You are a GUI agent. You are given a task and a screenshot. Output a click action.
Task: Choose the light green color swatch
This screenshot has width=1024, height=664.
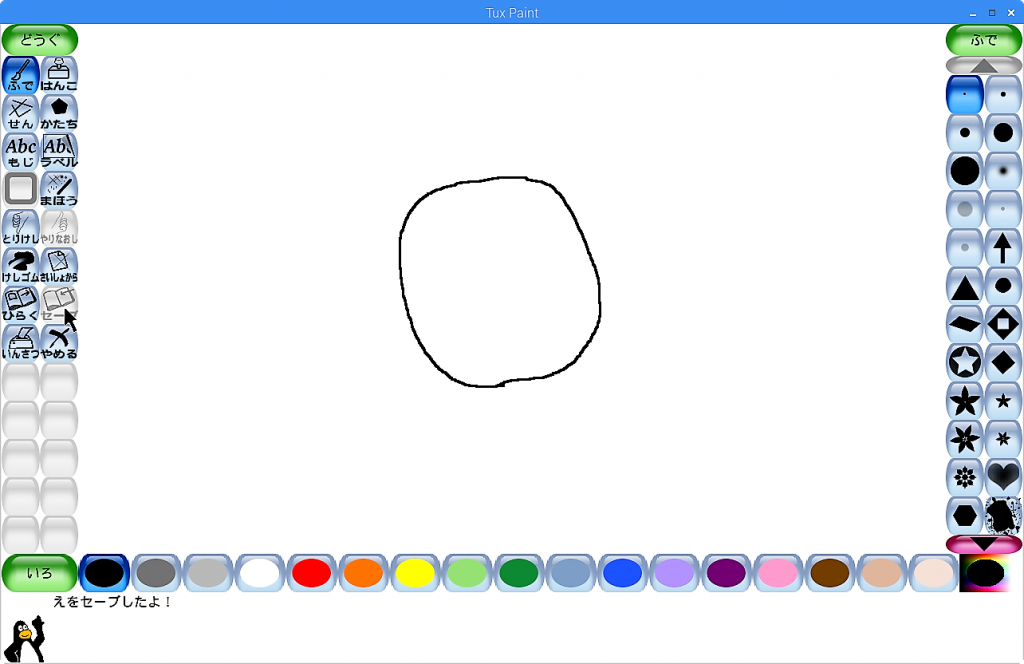pos(467,573)
